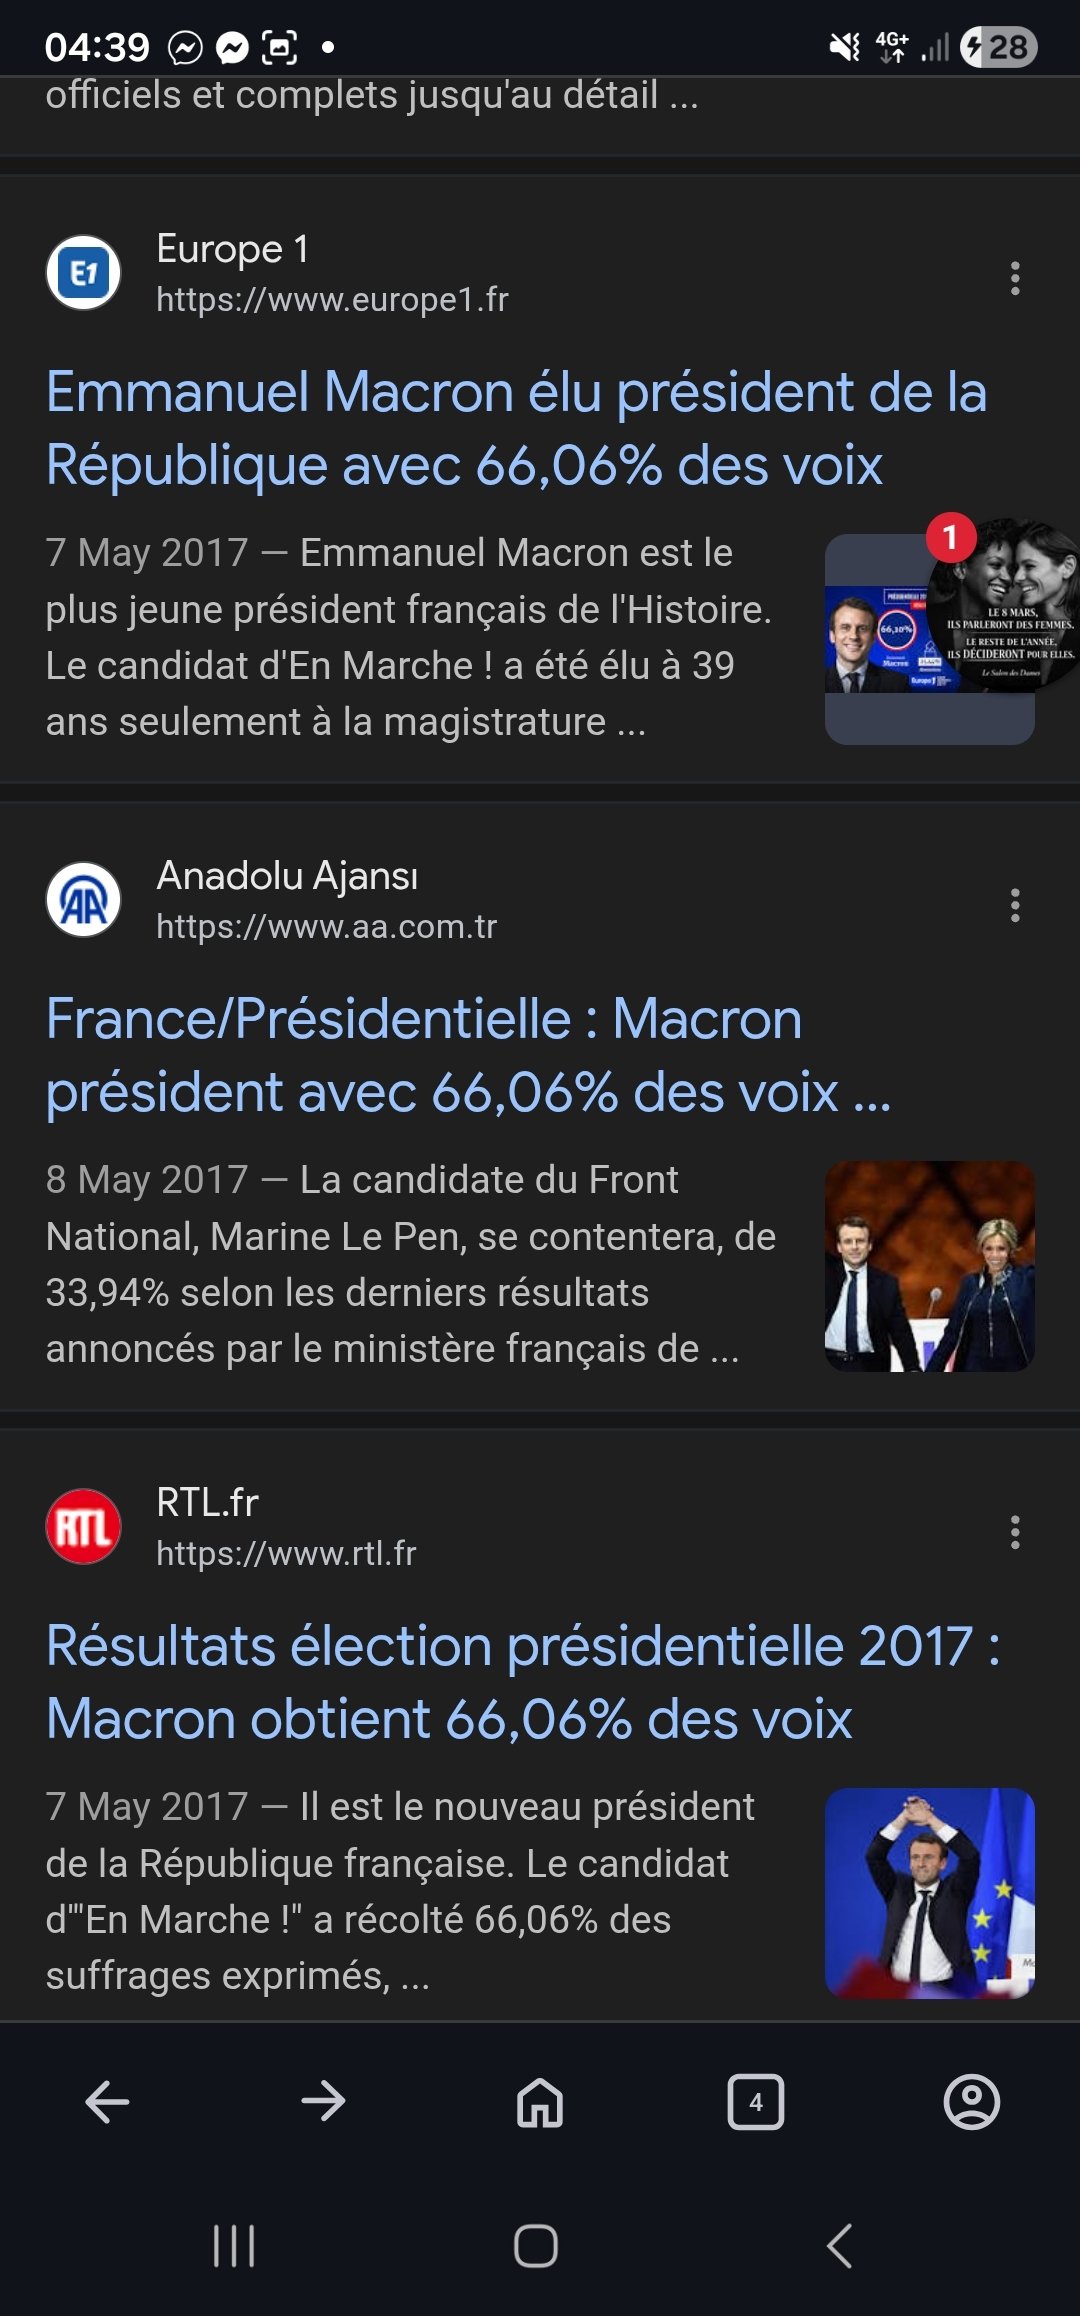1080x2316 pixels.
Task: Open the account profile icon
Action: tap(971, 2102)
